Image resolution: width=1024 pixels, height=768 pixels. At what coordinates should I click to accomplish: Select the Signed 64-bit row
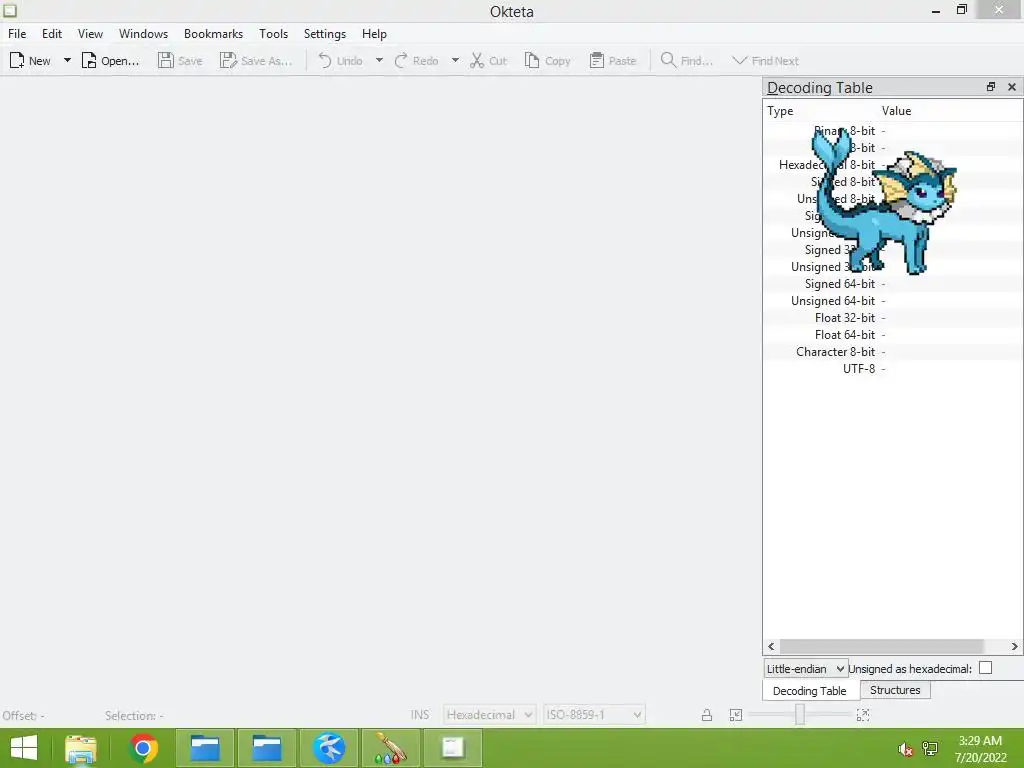pyautogui.click(x=892, y=284)
